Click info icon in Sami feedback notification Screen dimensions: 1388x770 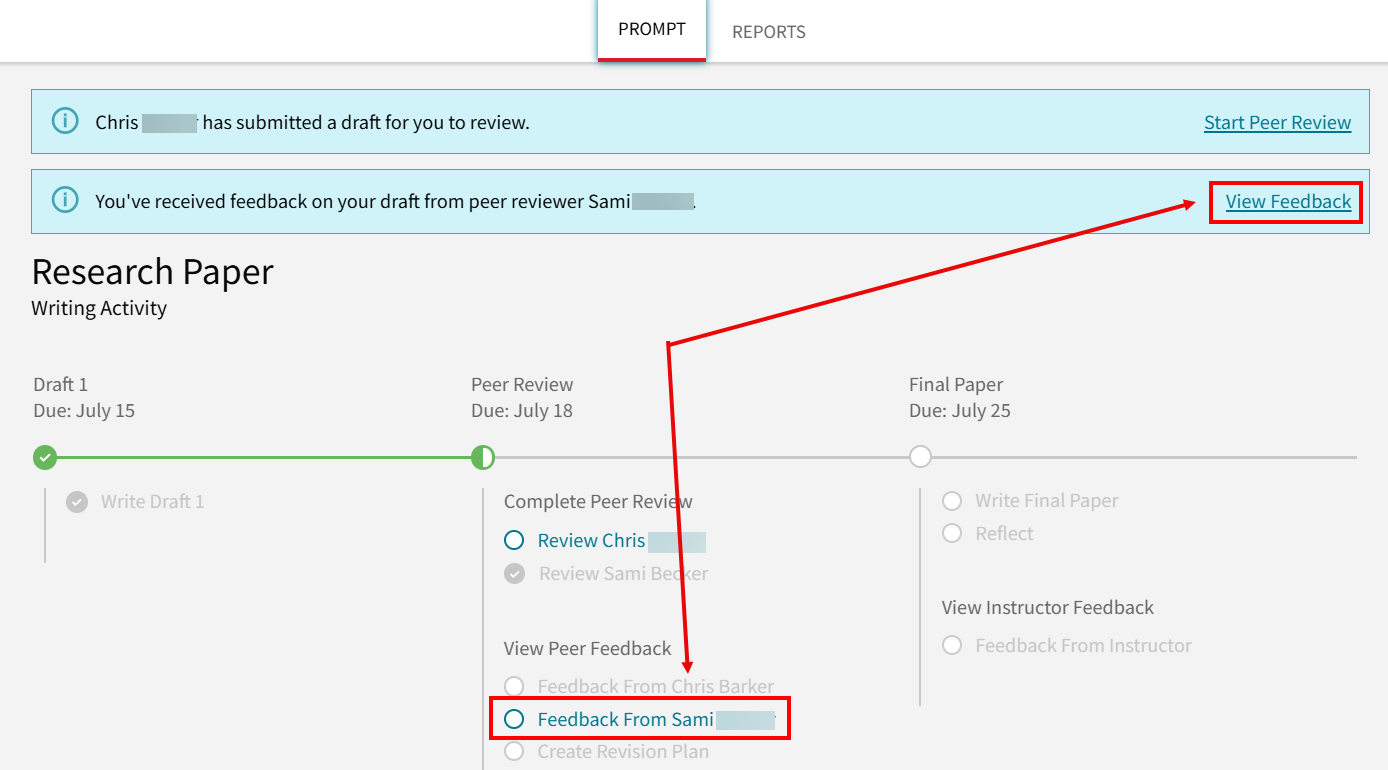pyautogui.click(x=65, y=201)
